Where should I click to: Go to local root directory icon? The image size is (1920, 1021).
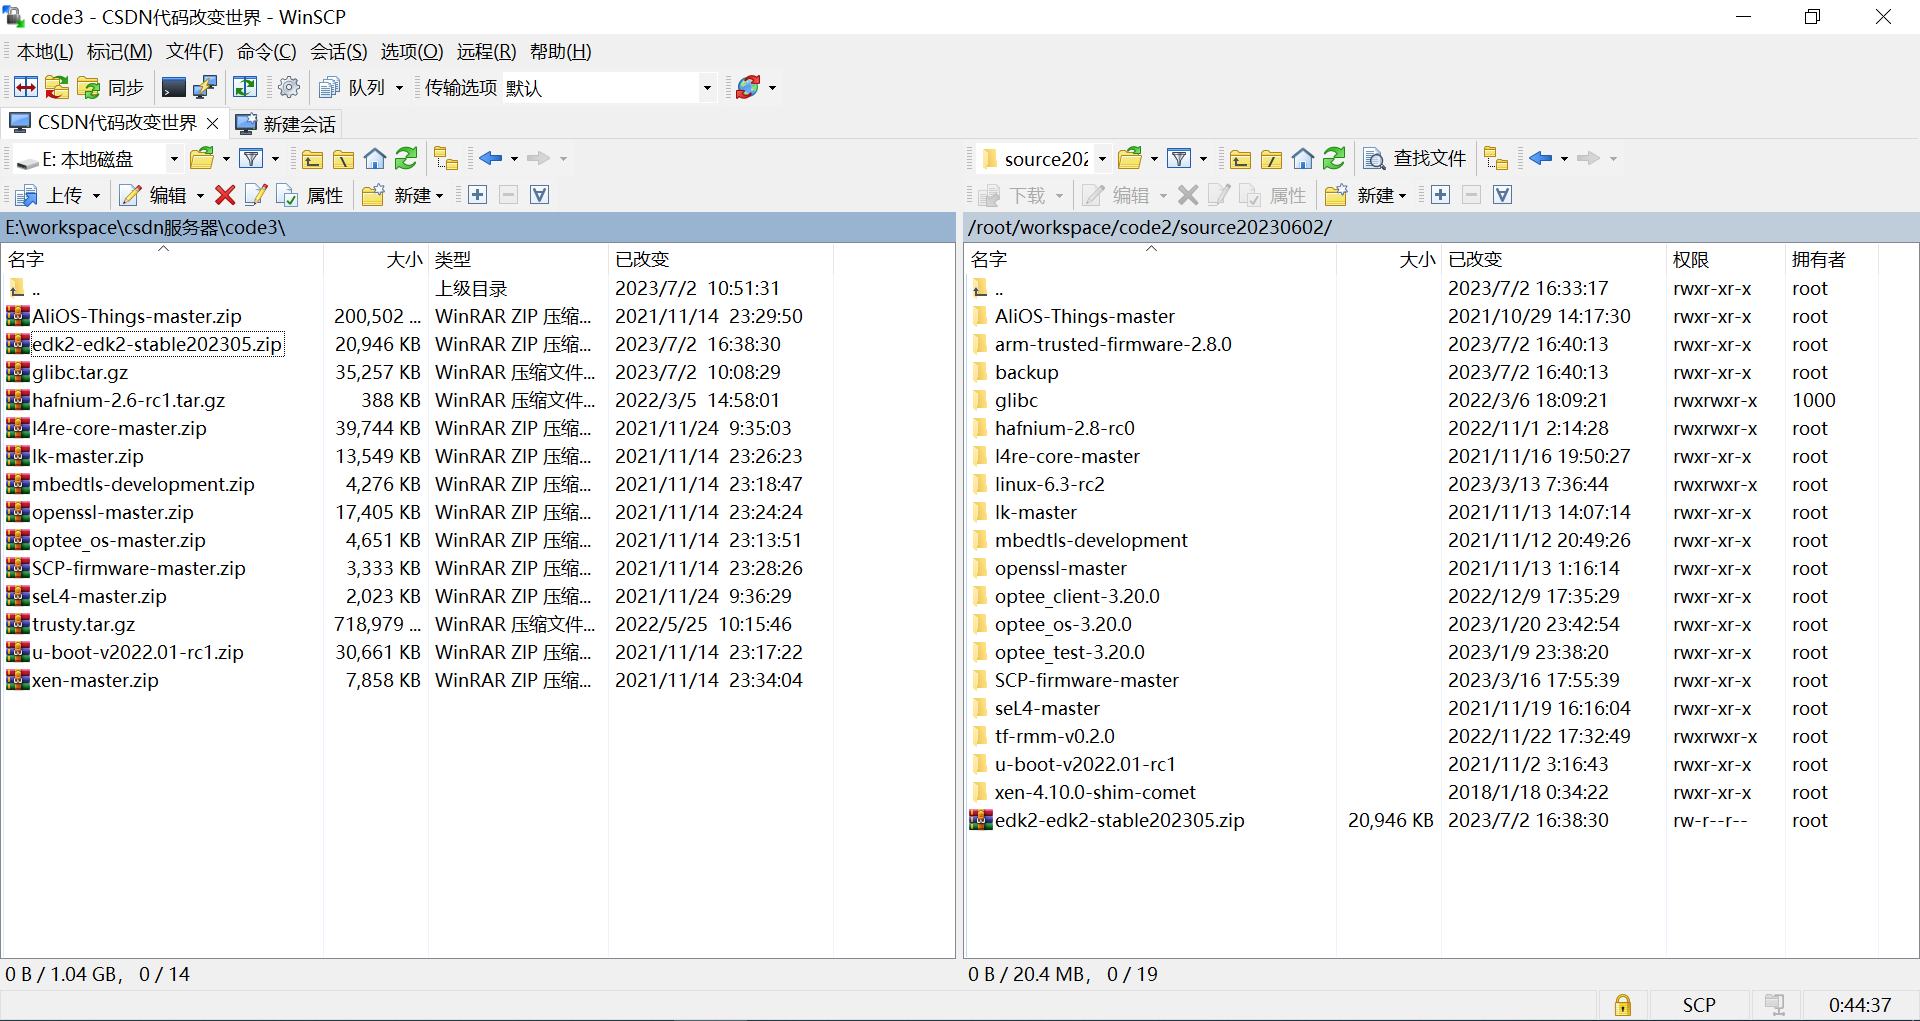click(343, 159)
